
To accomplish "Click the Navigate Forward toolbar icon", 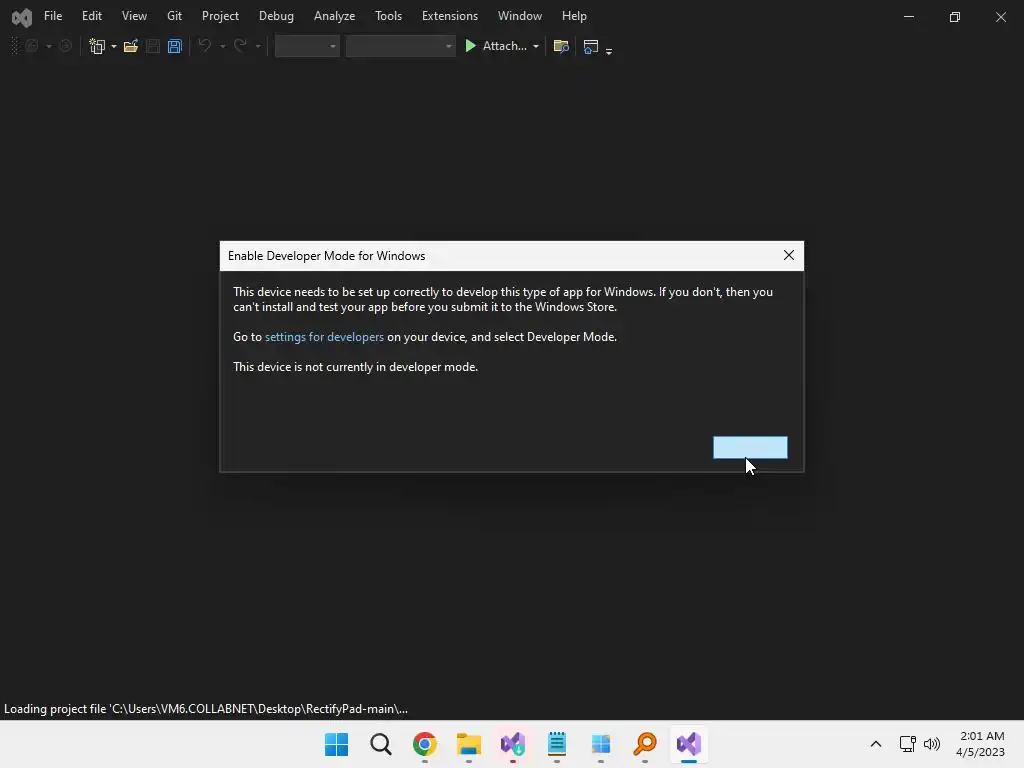I will coord(65,46).
